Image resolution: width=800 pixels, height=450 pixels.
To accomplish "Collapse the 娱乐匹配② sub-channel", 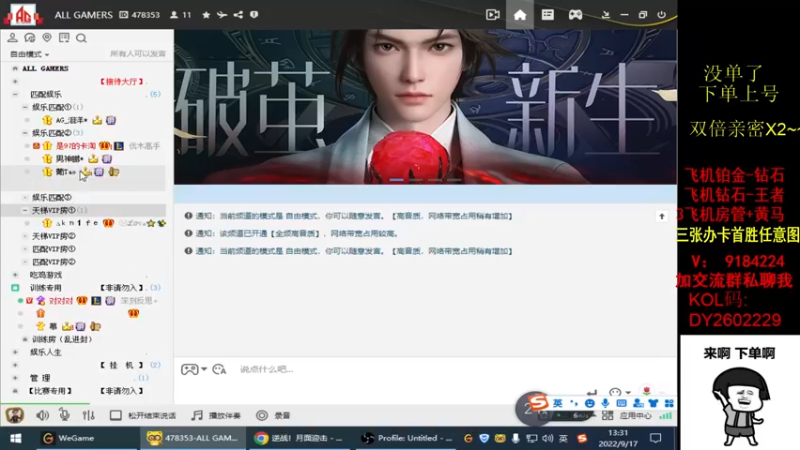I will click(x=24, y=133).
